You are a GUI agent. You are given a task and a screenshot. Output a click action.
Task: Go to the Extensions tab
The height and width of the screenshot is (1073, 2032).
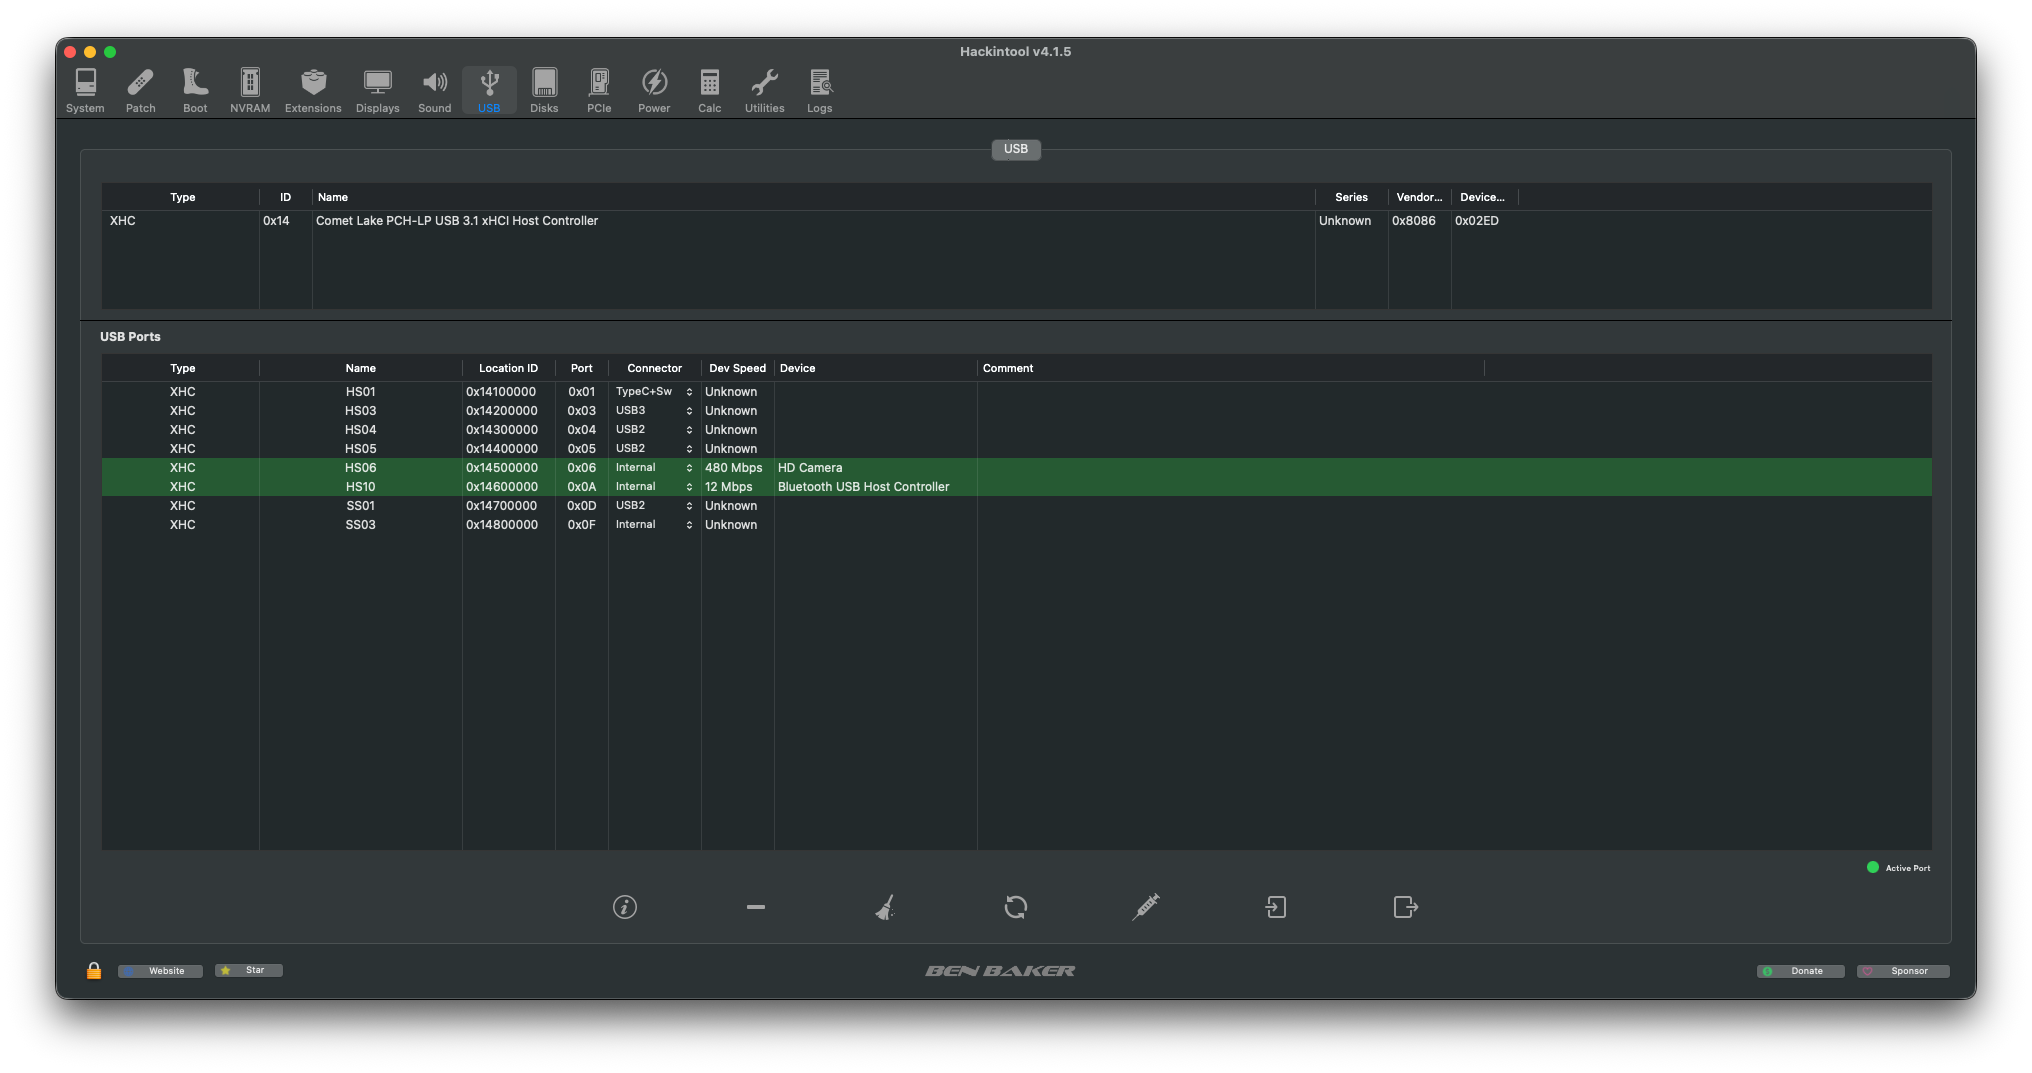coord(313,90)
